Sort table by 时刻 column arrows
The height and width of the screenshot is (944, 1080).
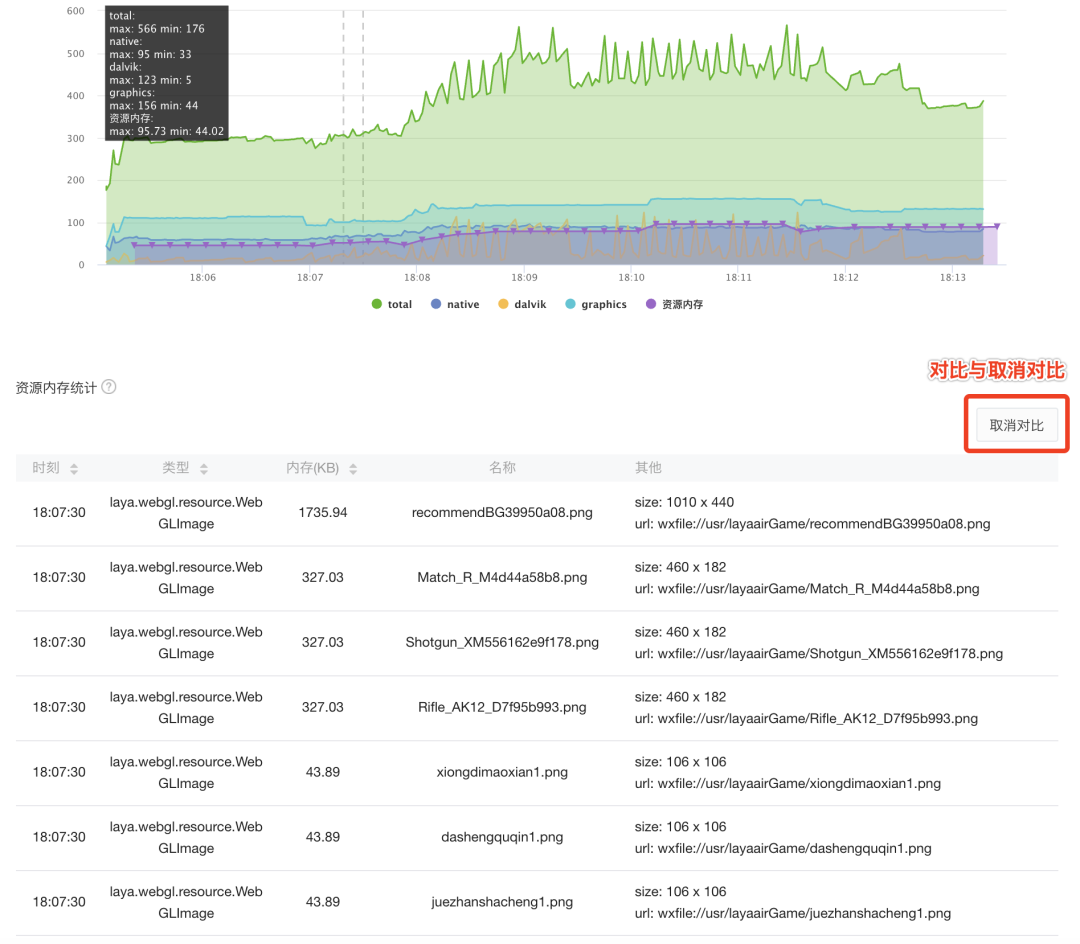(74, 469)
